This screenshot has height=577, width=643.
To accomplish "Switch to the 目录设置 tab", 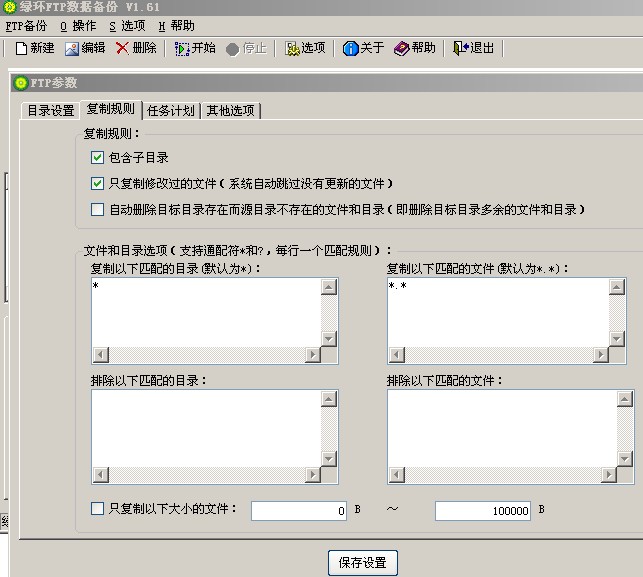I will coord(50,111).
